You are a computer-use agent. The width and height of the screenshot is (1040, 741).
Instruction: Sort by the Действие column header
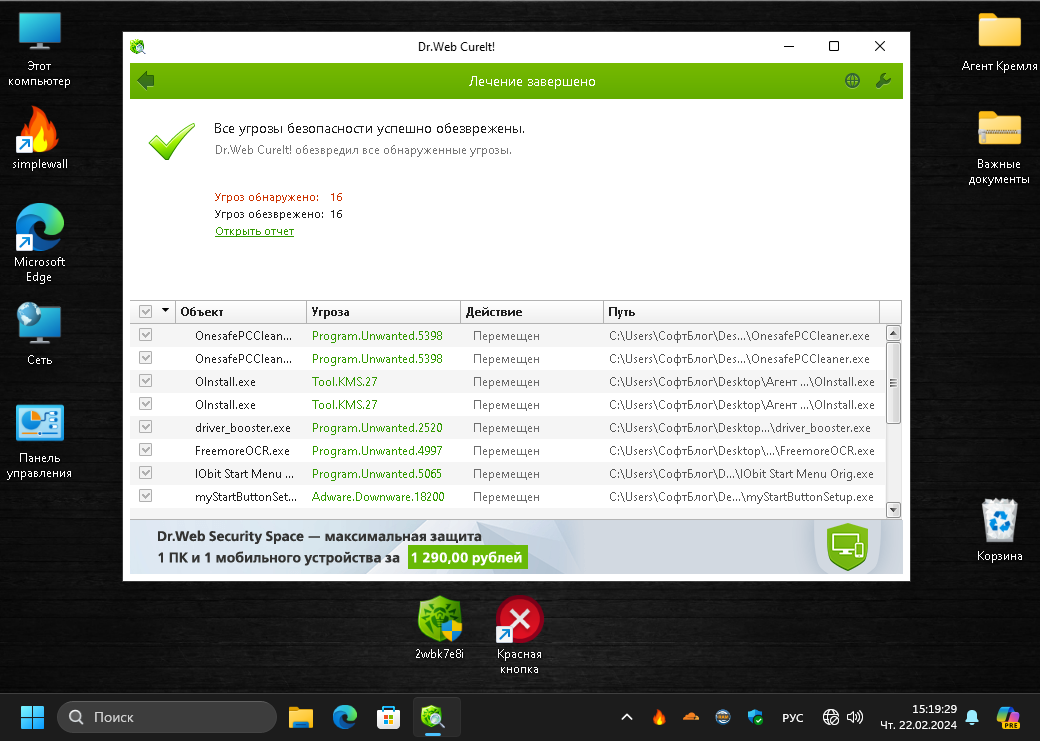click(x=532, y=312)
